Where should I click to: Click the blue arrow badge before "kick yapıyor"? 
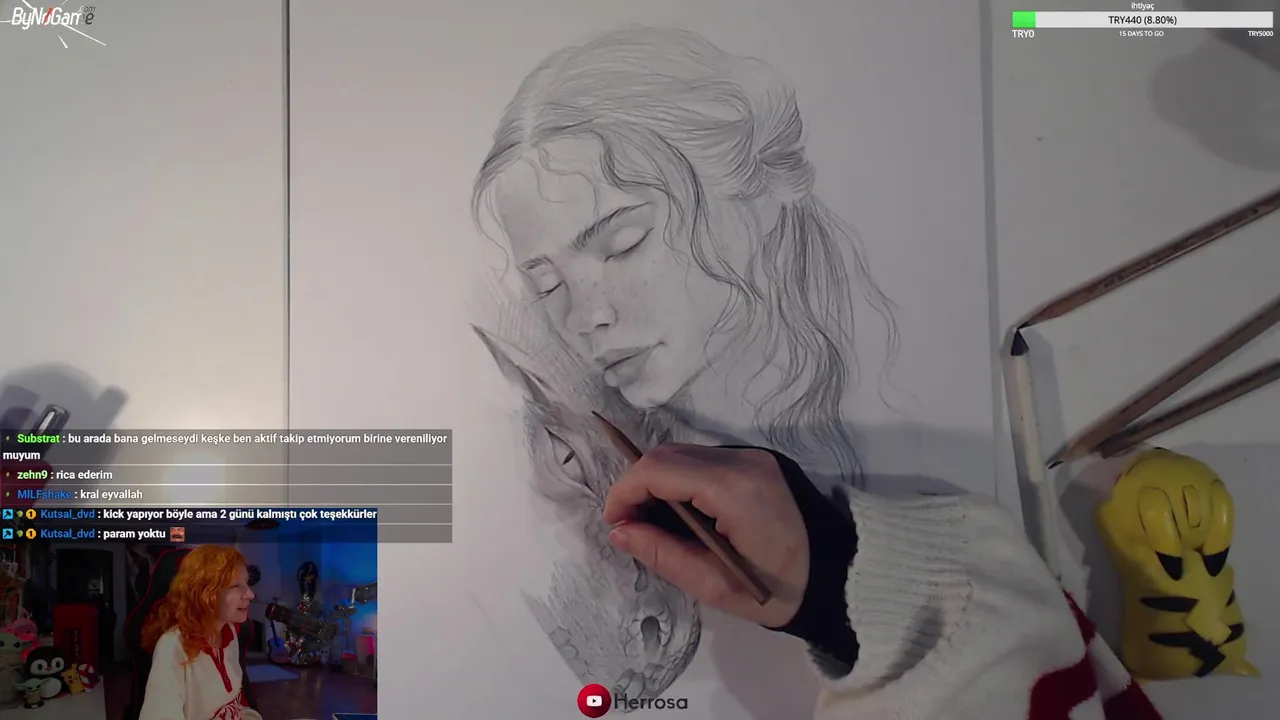click(x=7, y=514)
